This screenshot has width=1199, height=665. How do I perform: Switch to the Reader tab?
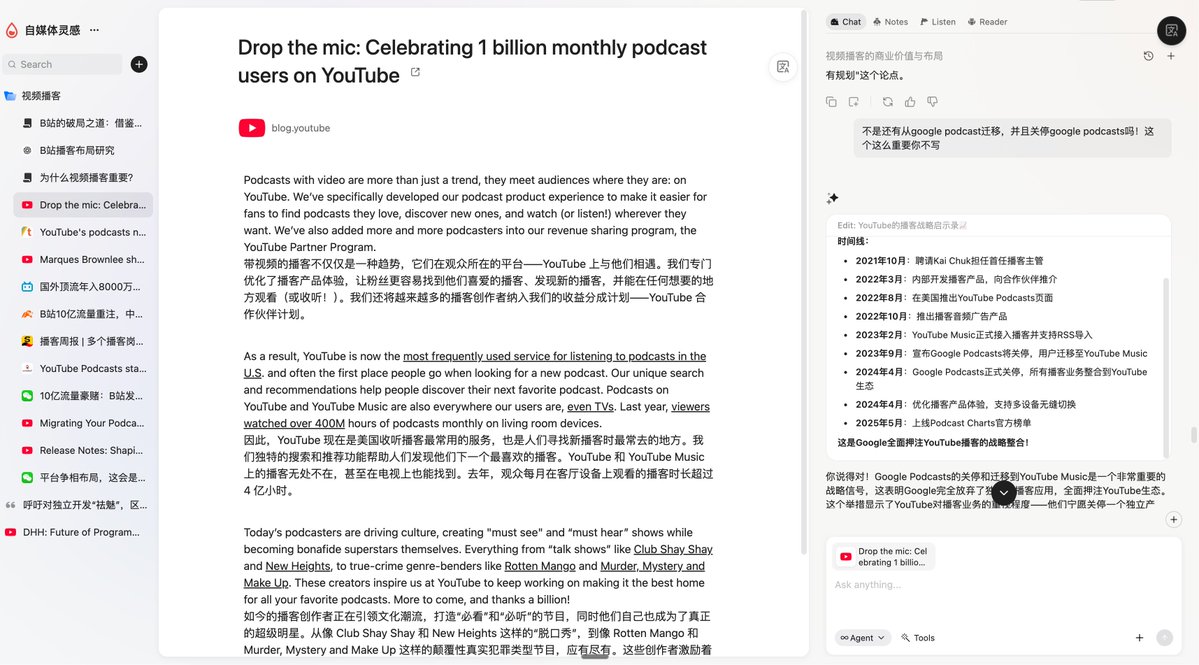[x=987, y=21]
